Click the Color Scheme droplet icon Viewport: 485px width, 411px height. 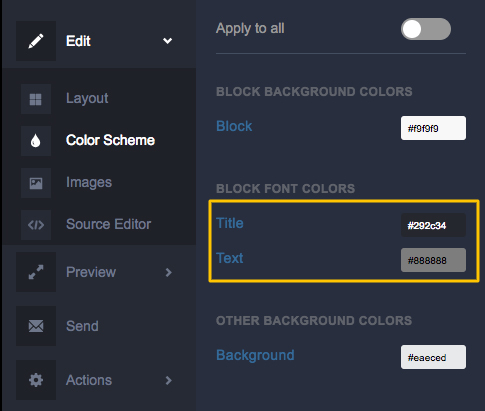coord(36,141)
